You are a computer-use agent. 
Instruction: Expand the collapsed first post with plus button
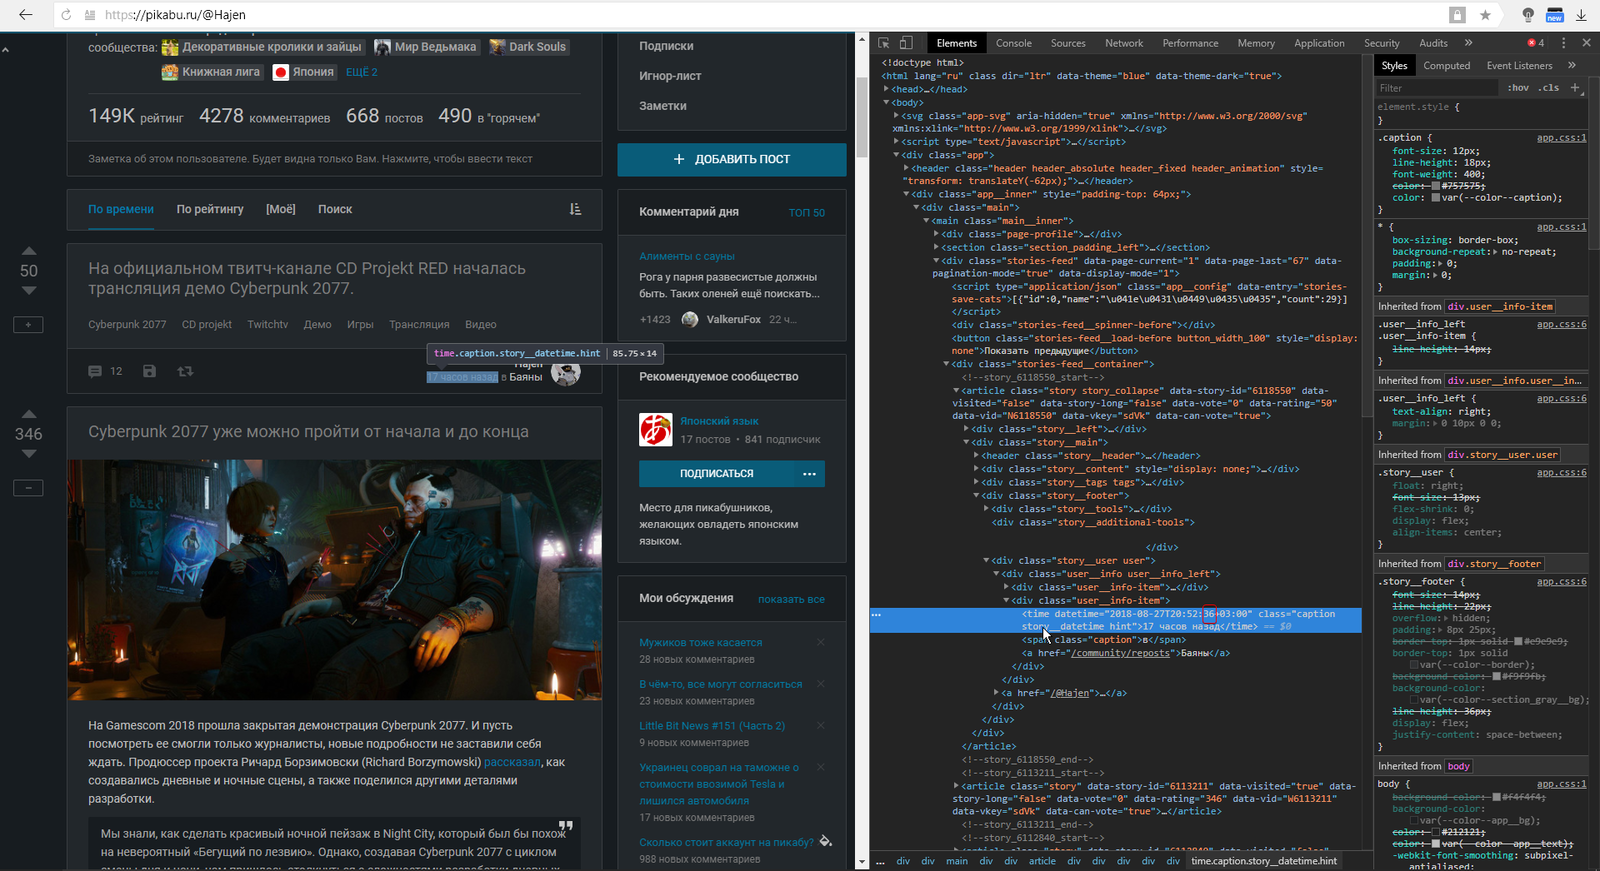pos(28,325)
